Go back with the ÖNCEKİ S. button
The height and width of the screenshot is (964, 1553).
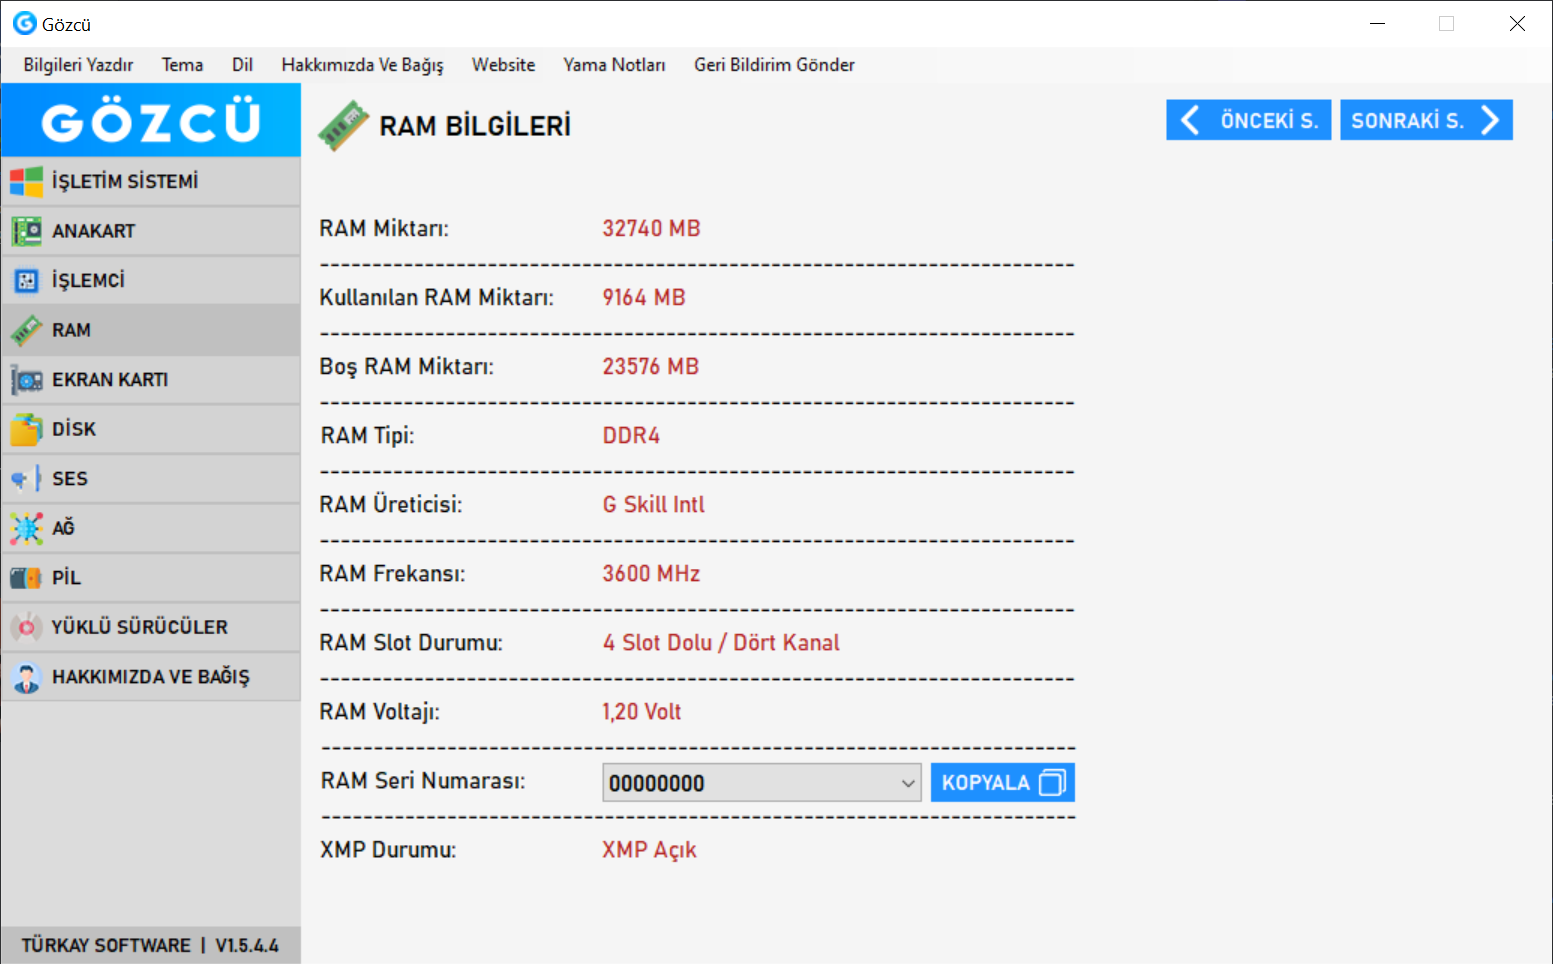[x=1248, y=121]
